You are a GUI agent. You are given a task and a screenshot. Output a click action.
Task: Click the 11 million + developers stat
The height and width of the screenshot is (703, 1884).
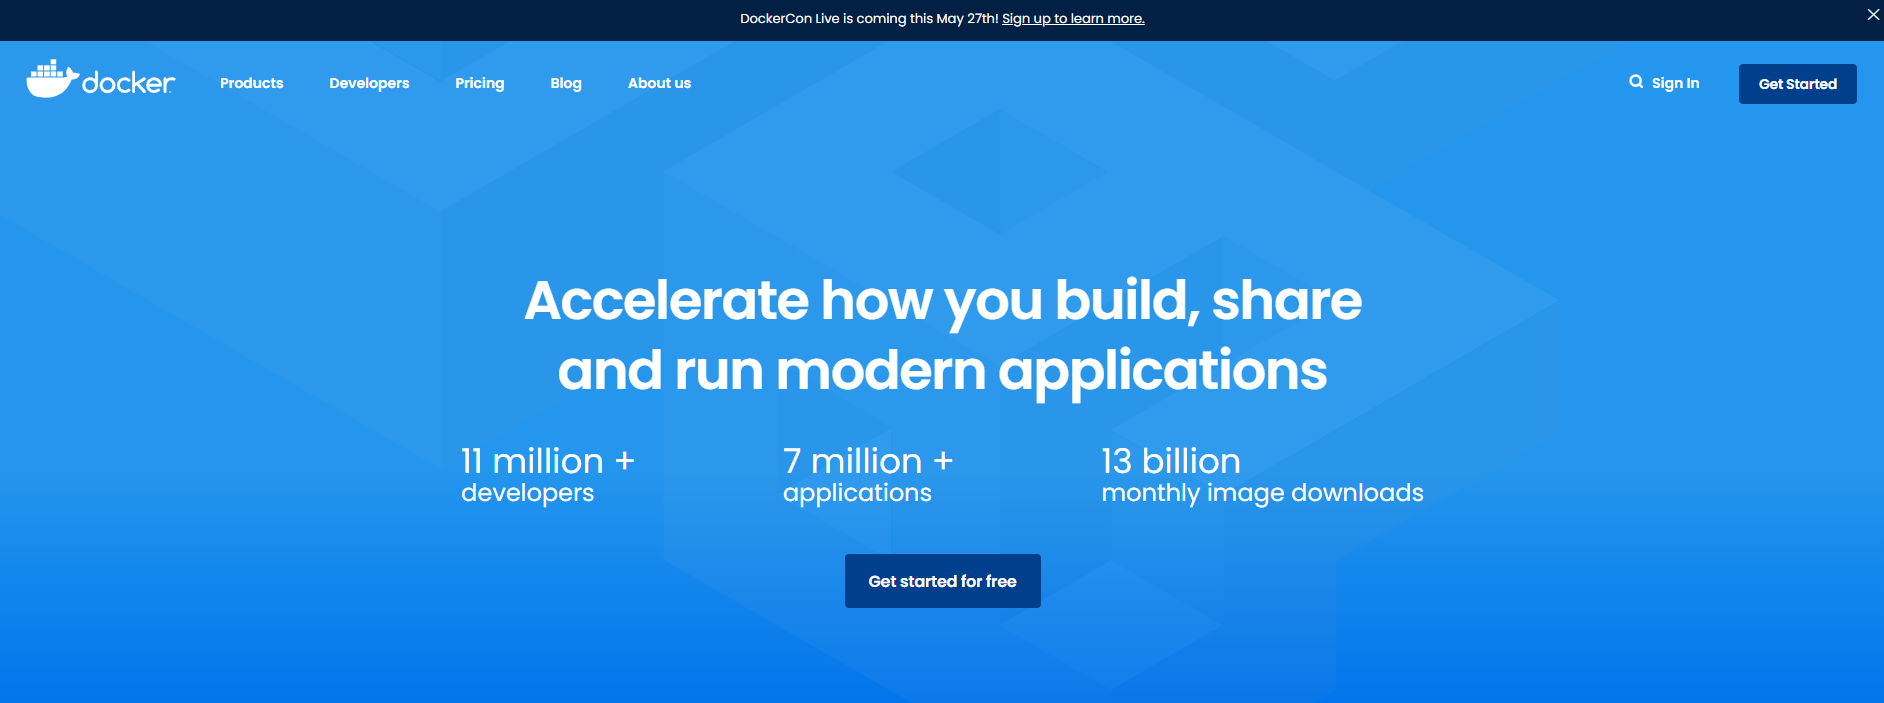547,475
